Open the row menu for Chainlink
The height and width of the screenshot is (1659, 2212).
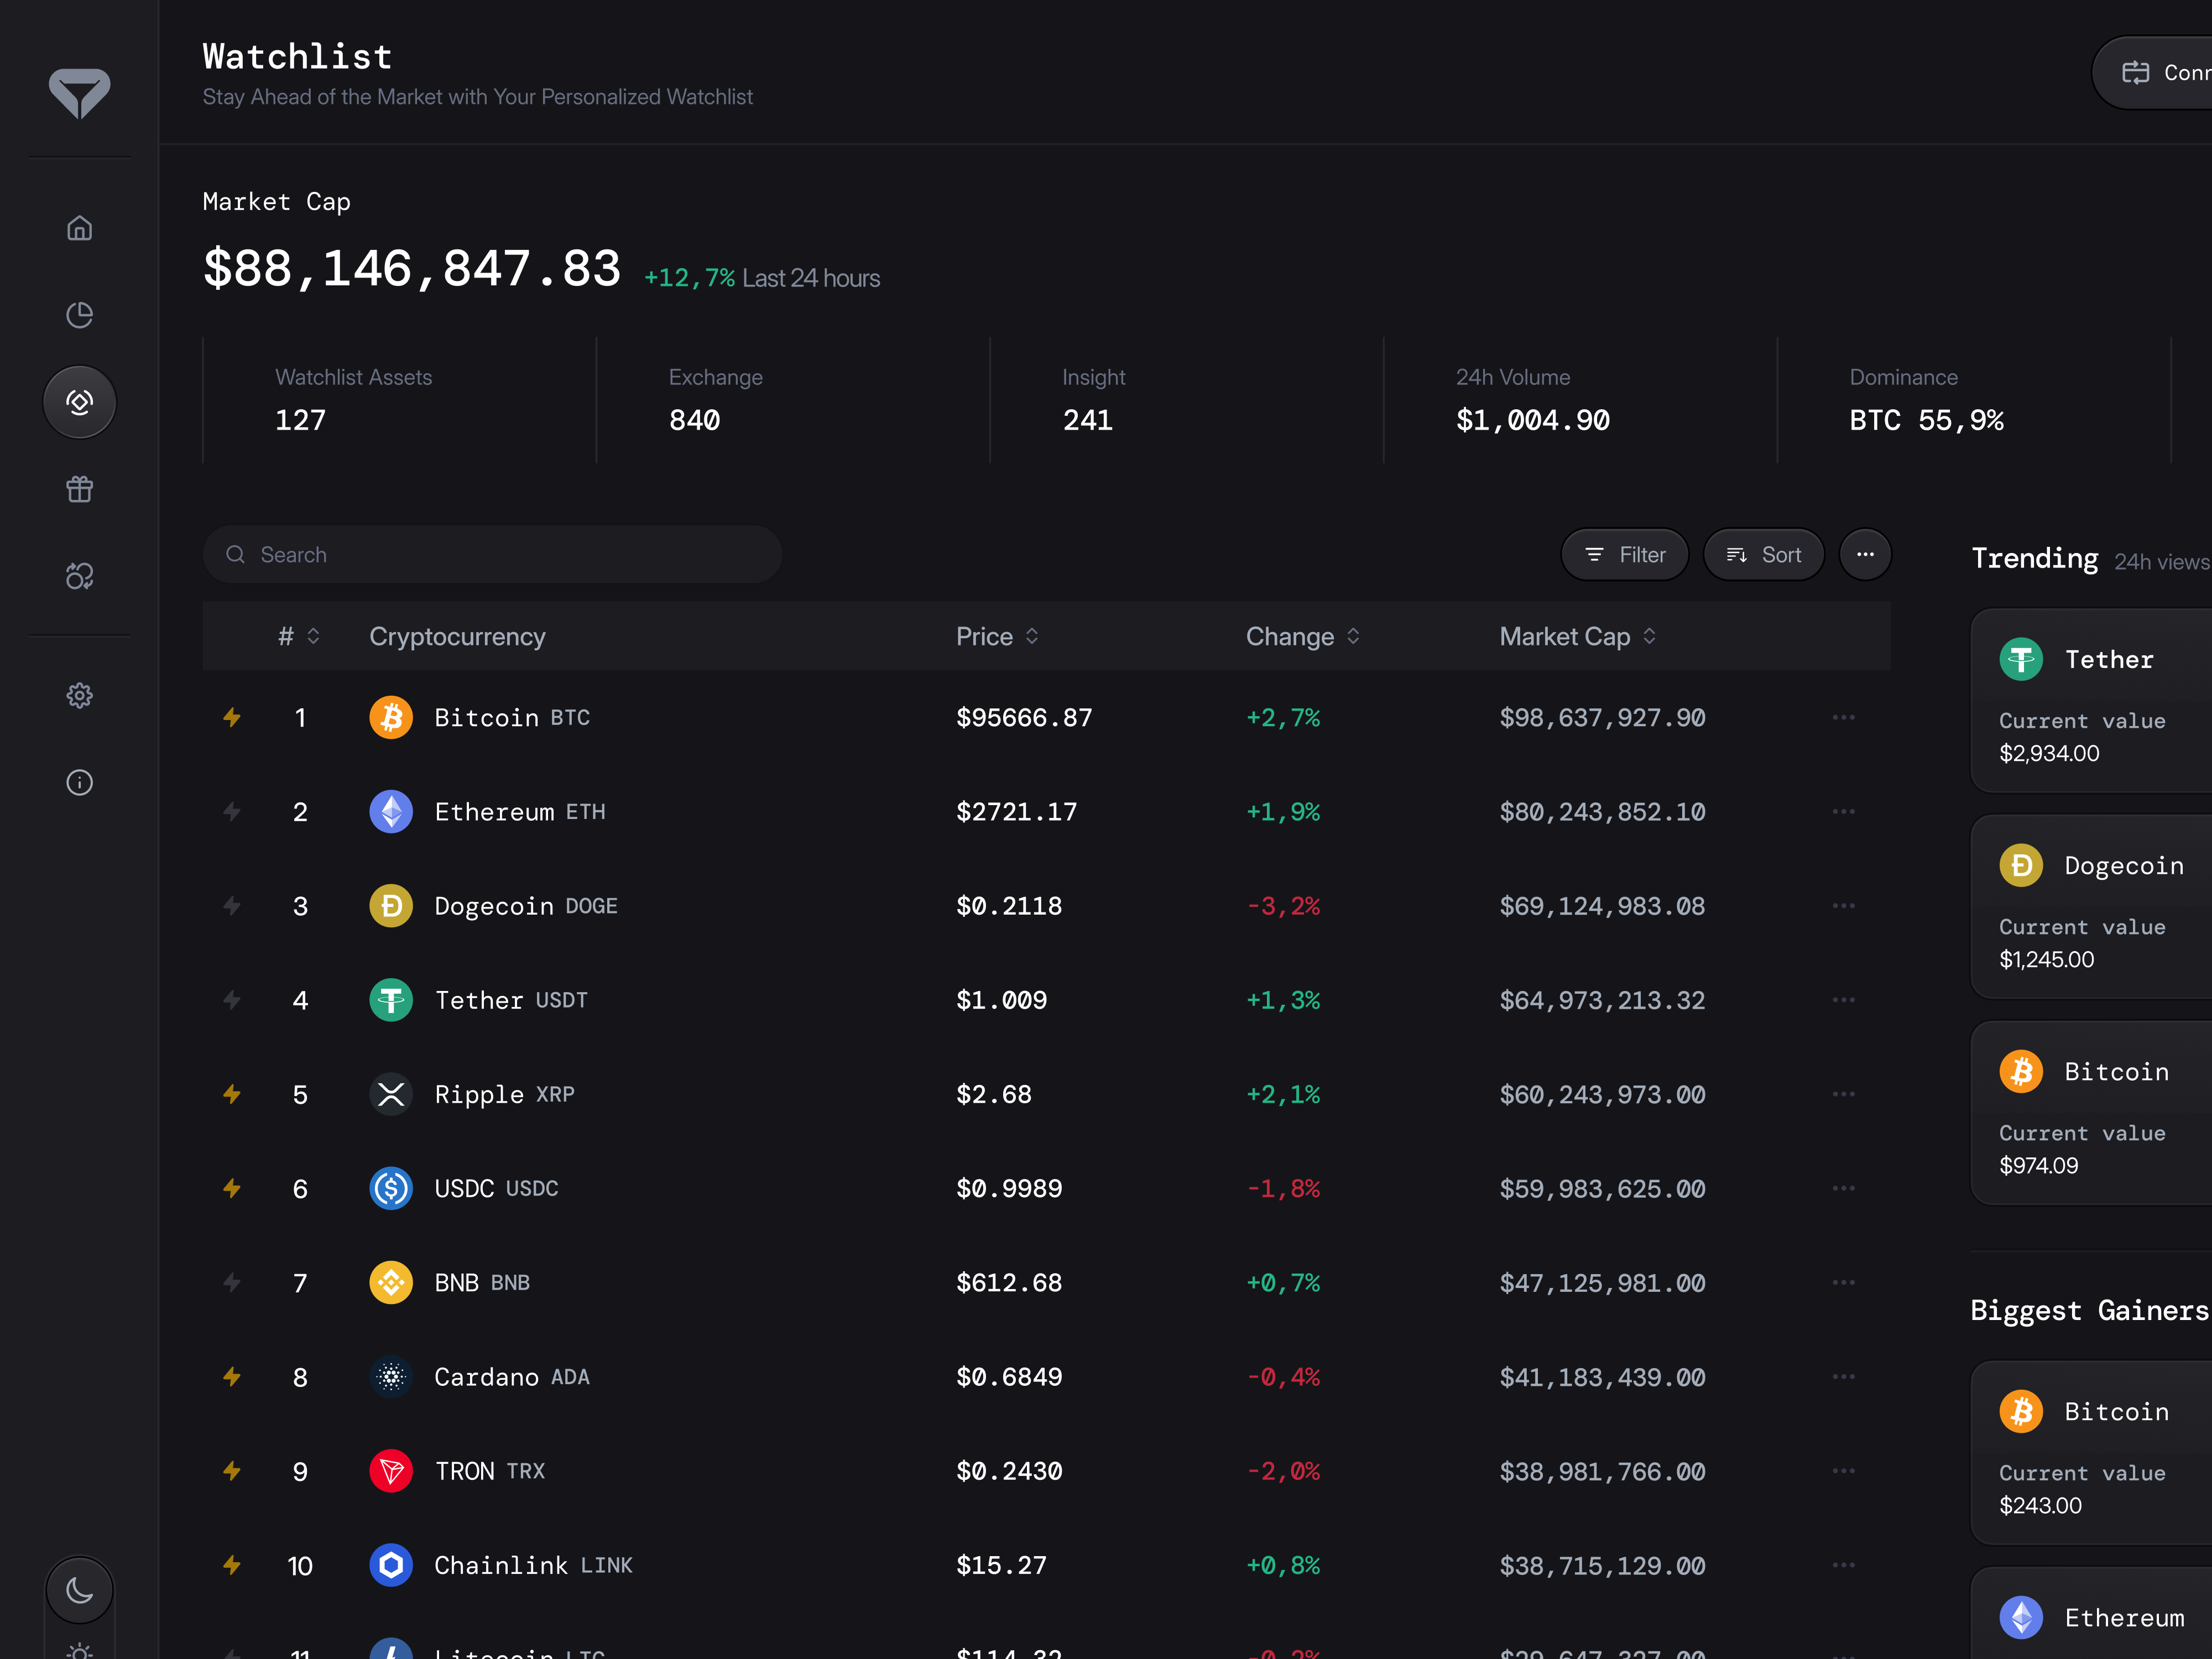(x=1843, y=1565)
